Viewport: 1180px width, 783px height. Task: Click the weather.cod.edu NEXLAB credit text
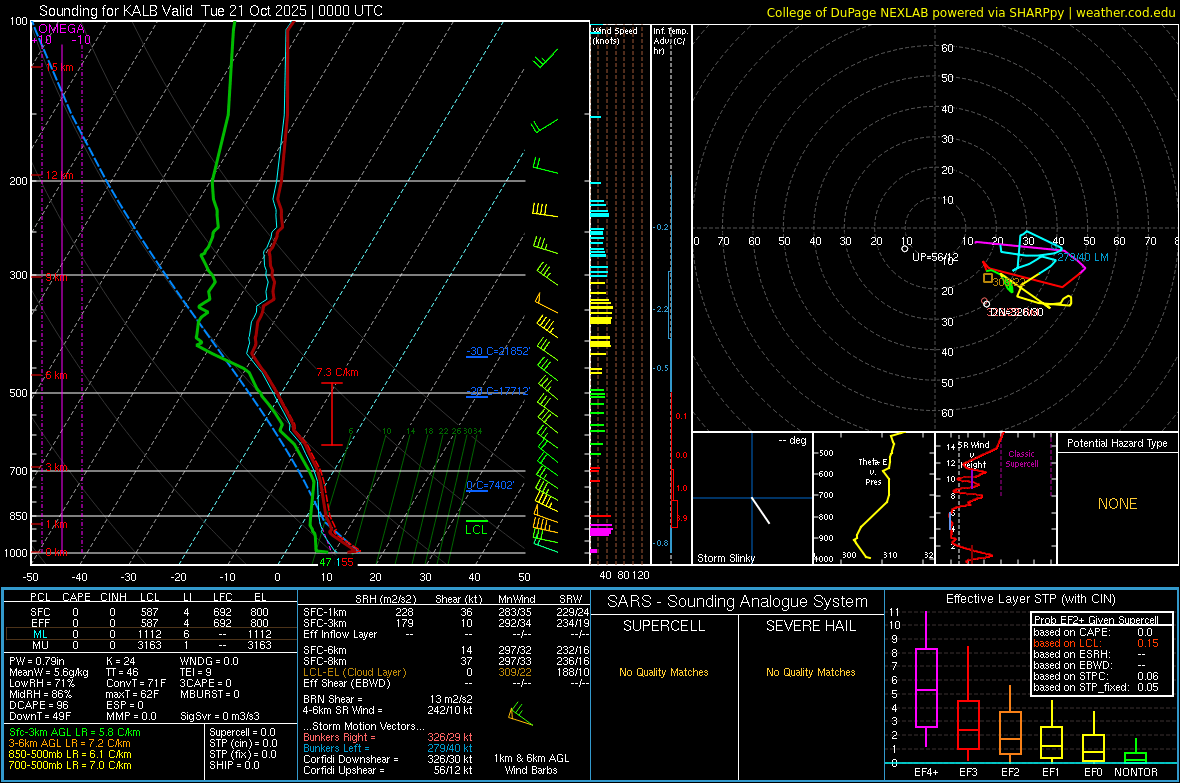(969, 12)
